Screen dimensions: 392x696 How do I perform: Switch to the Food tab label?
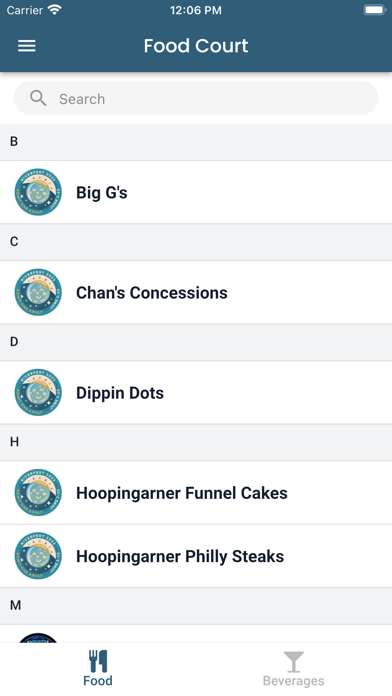98,680
